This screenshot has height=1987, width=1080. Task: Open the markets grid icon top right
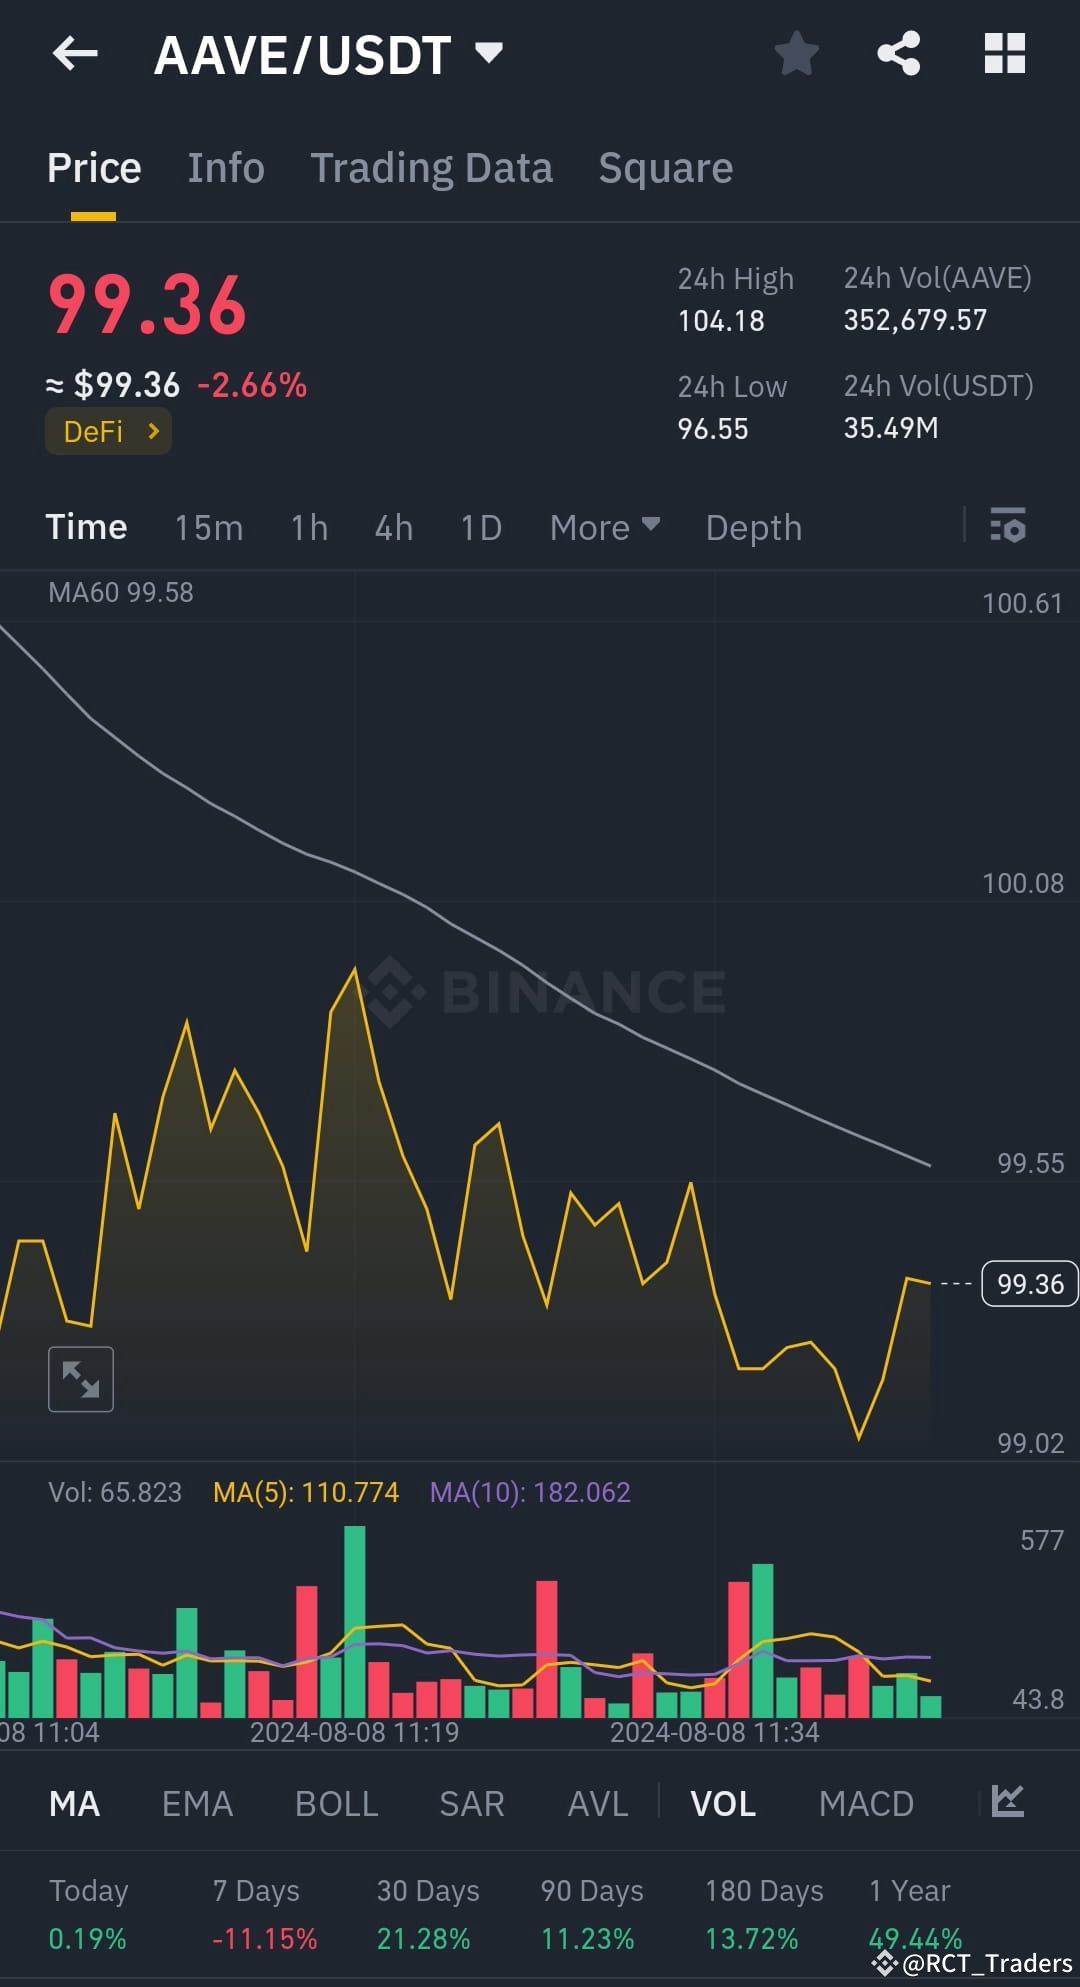(x=1005, y=54)
